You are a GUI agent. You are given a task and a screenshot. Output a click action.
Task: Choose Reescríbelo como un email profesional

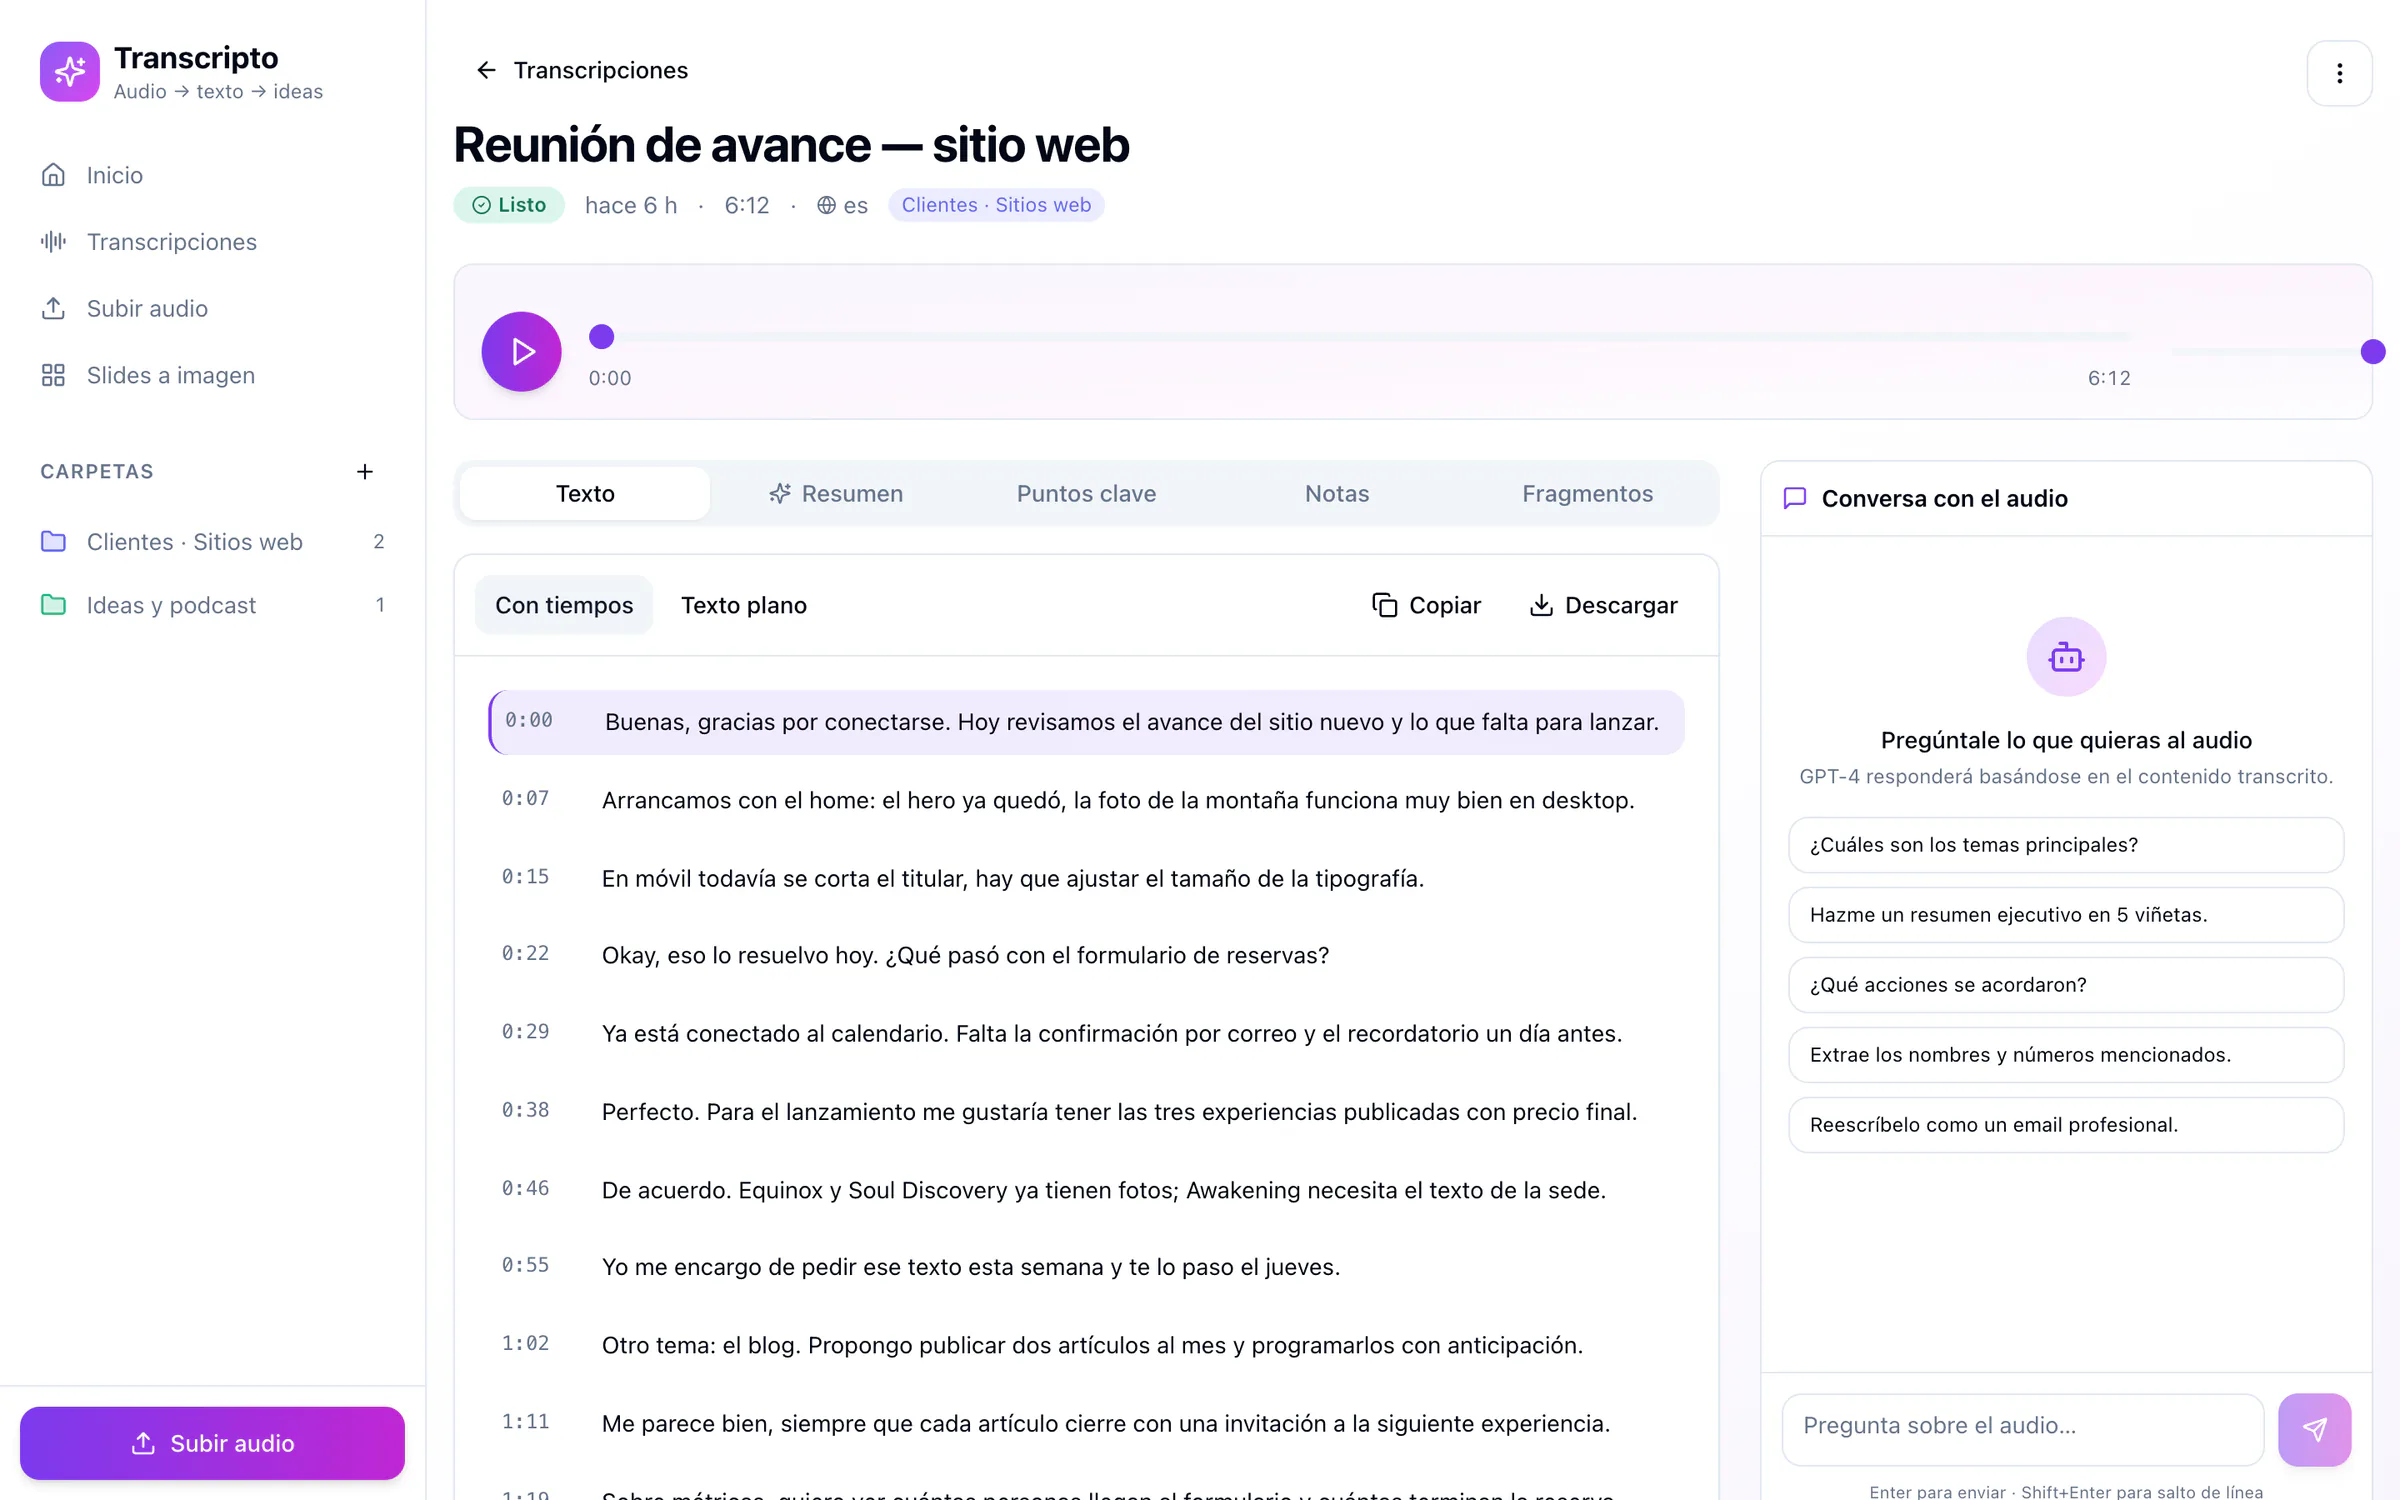(2066, 1125)
